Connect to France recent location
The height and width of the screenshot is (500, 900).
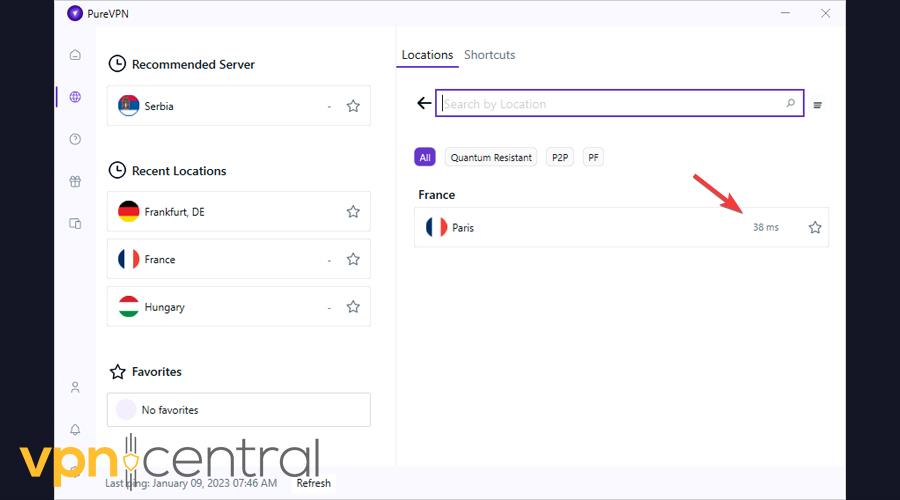coord(238,259)
